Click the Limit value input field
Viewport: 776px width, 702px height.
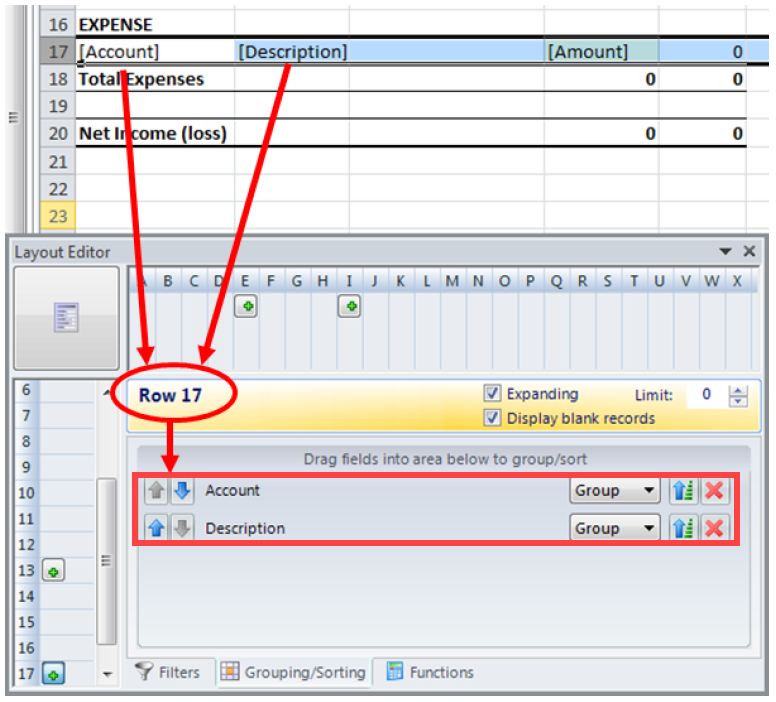point(706,395)
